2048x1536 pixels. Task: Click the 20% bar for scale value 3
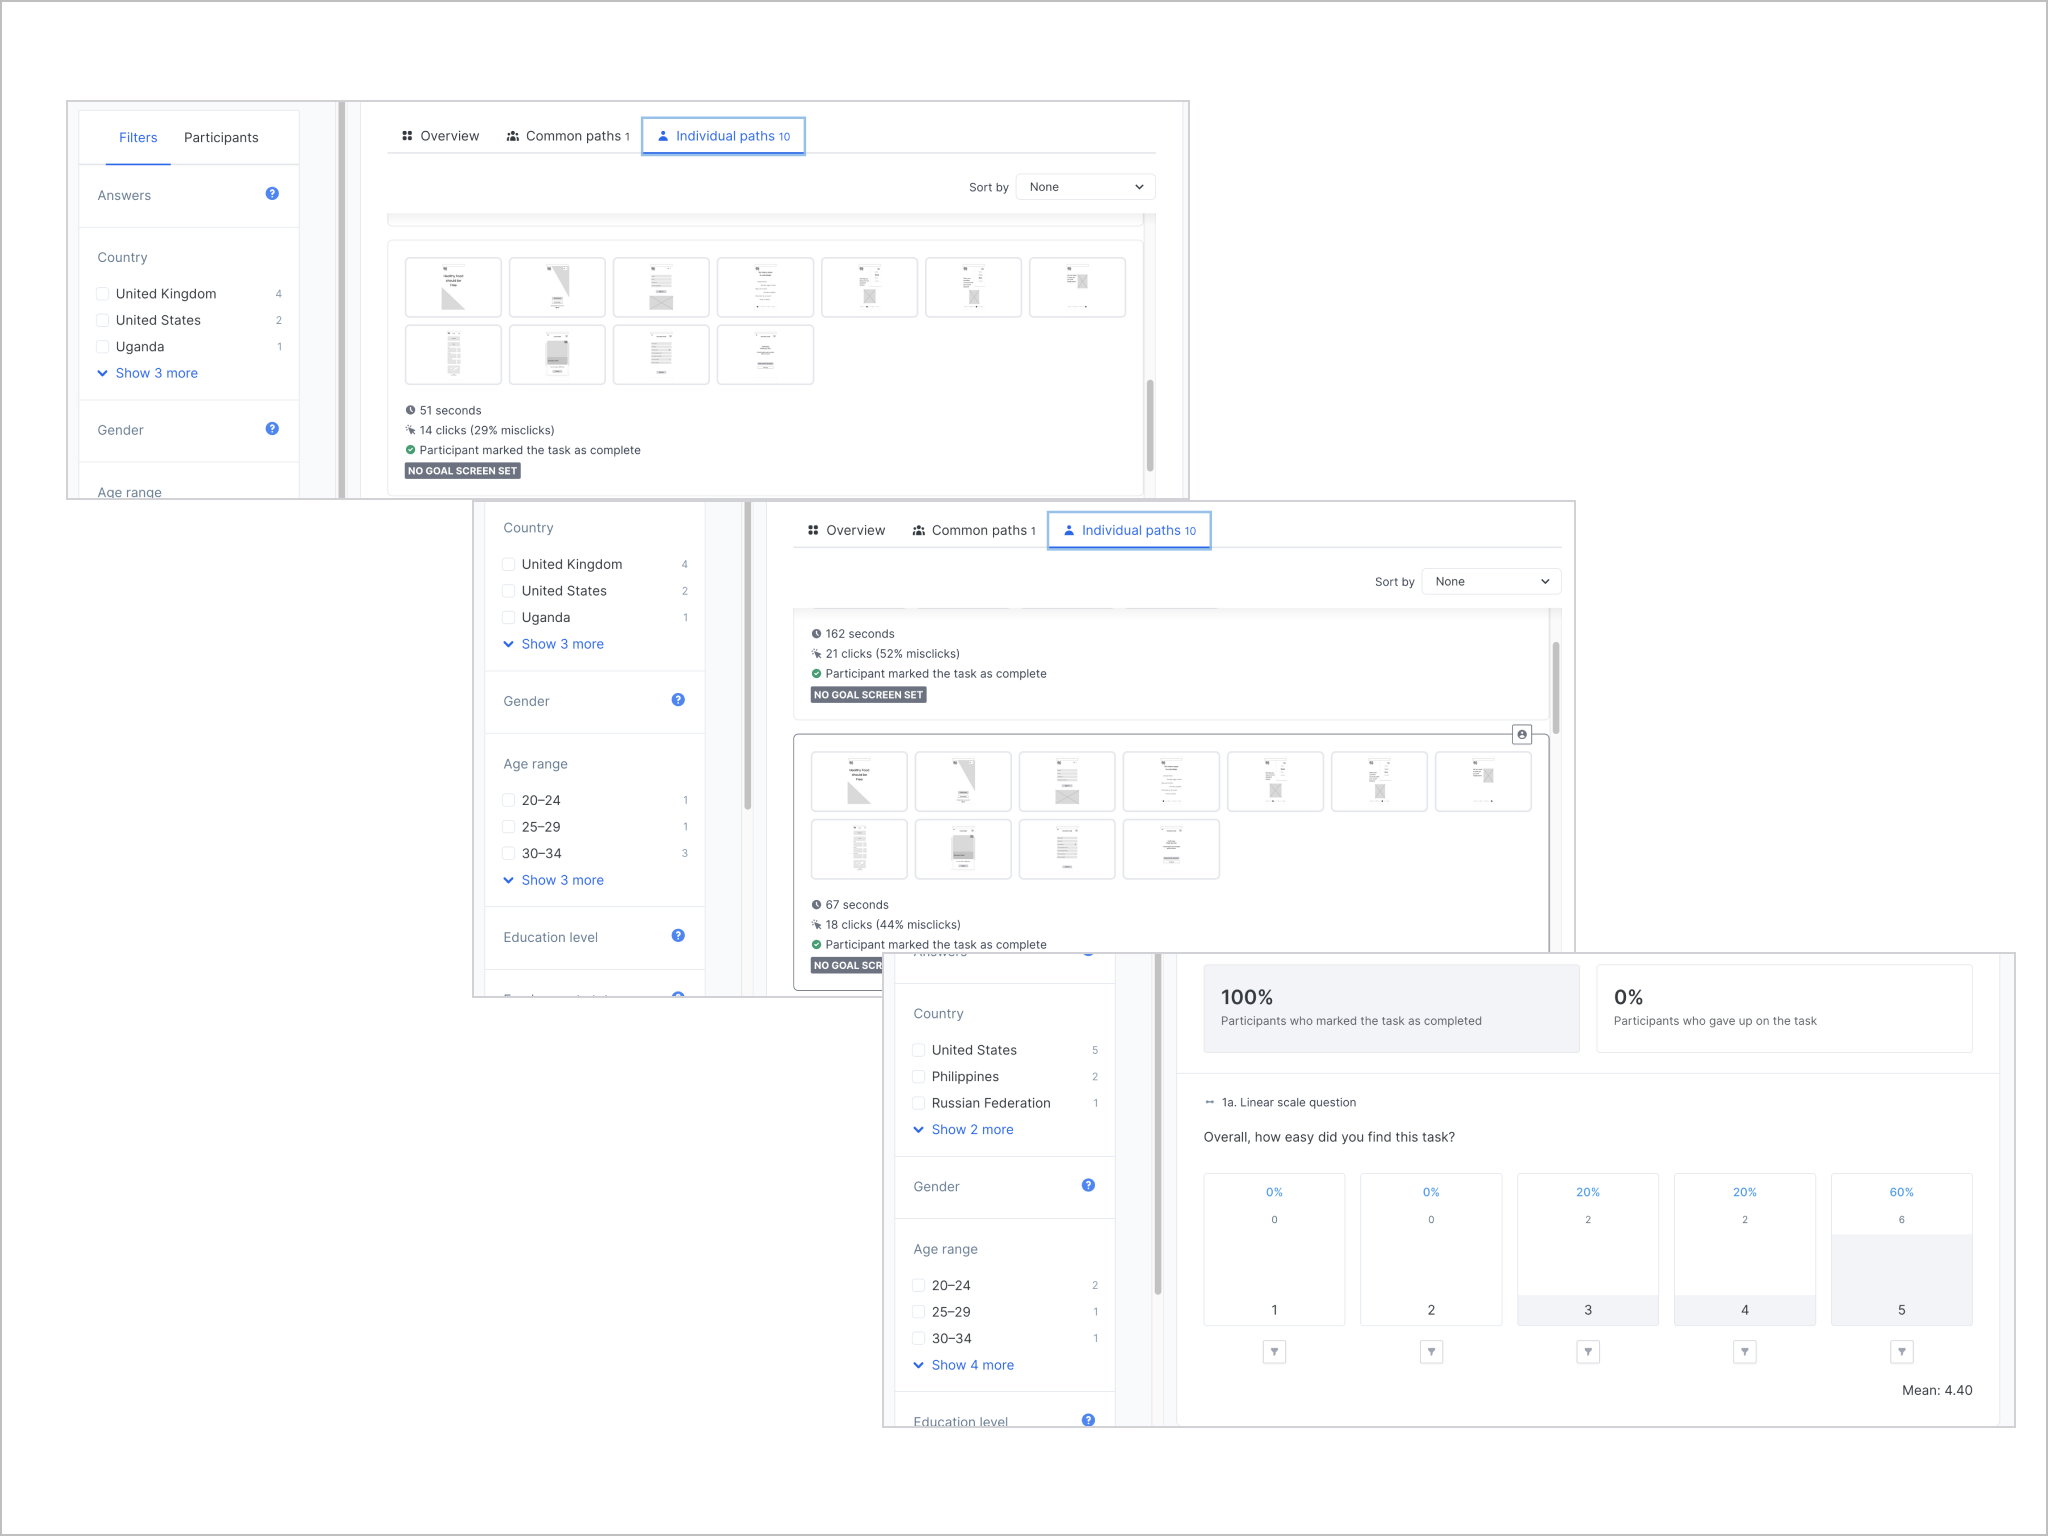[1588, 1250]
